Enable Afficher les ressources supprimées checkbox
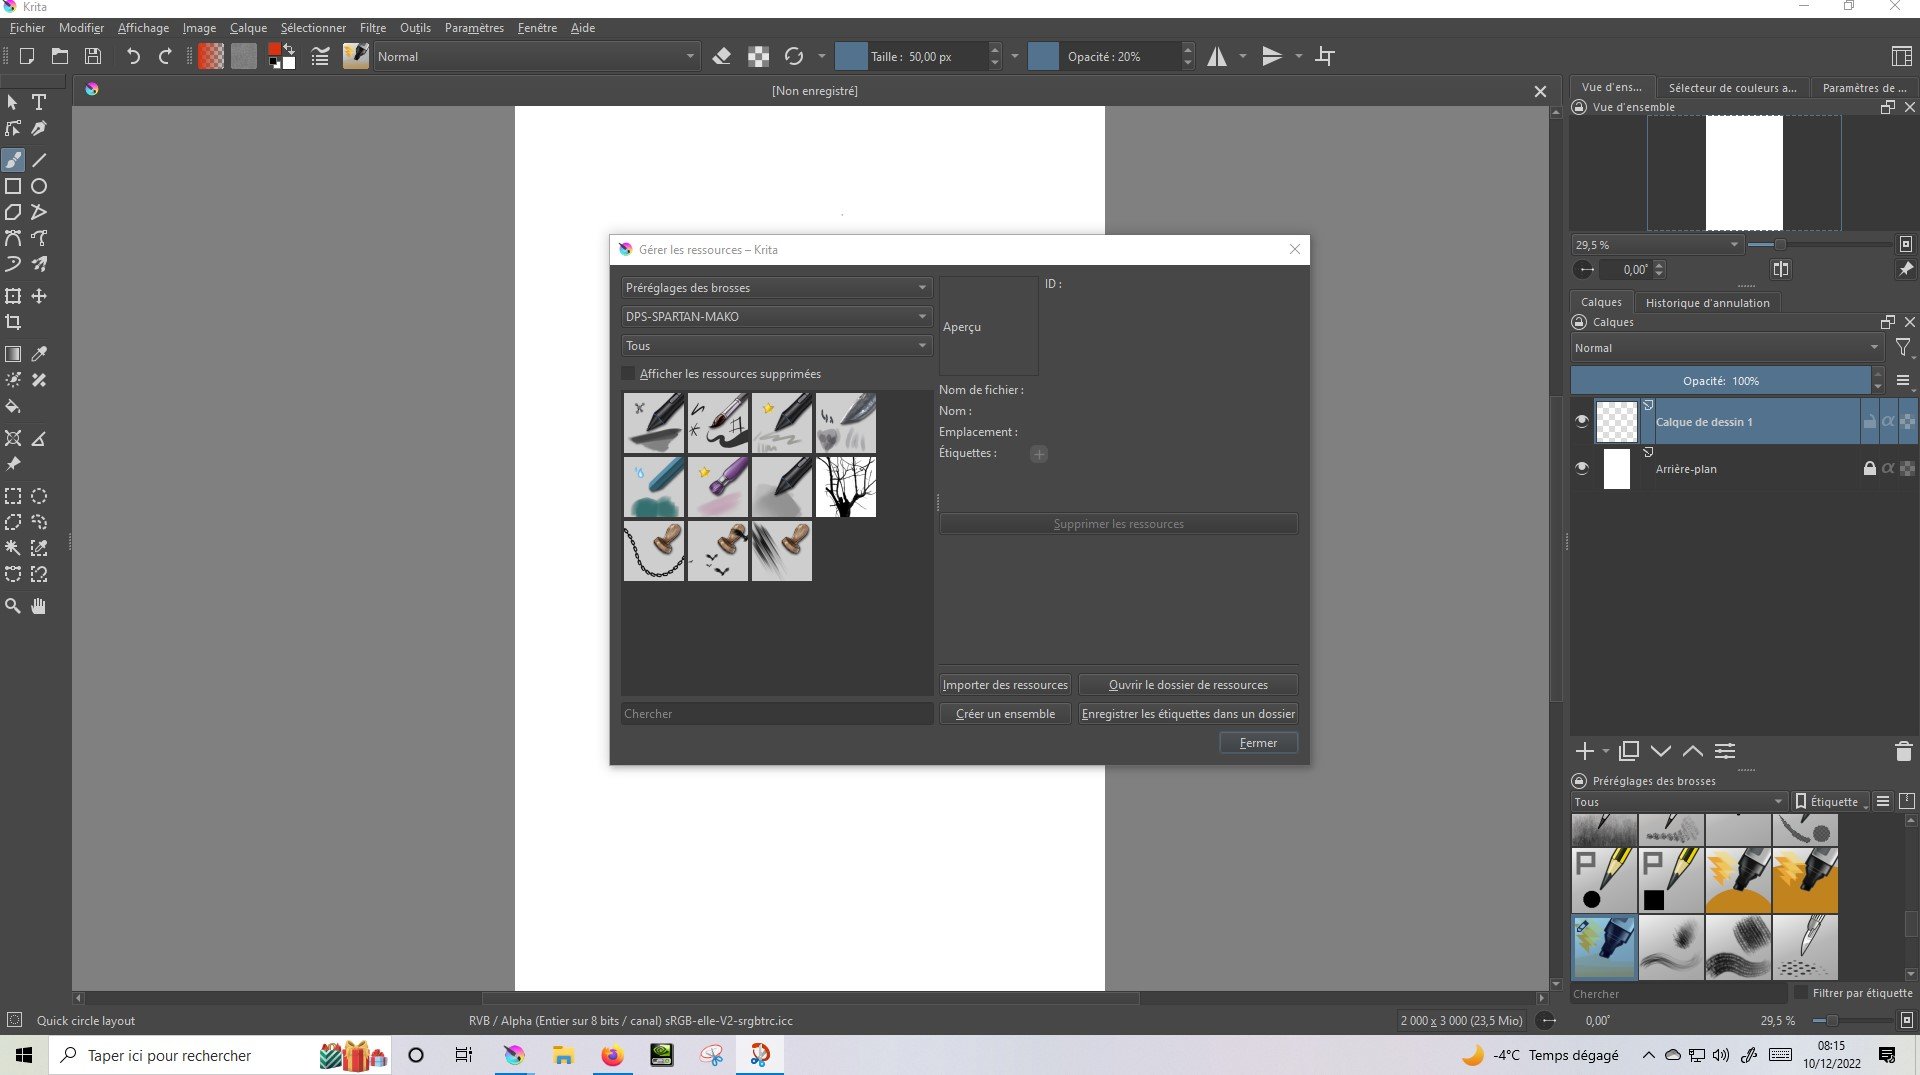The image size is (1920, 1075). 628,374
